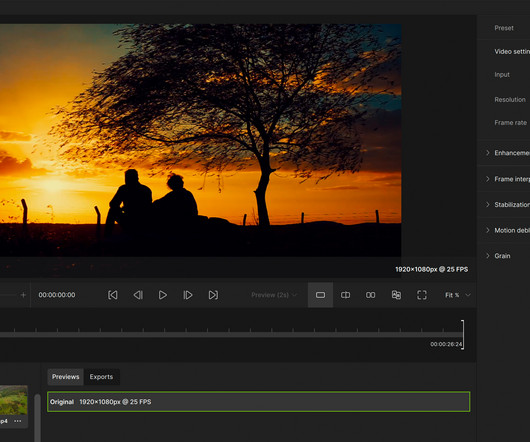Image resolution: width=530 pixels, height=442 pixels.
Task: Click the Preset label
Action: 504,28
